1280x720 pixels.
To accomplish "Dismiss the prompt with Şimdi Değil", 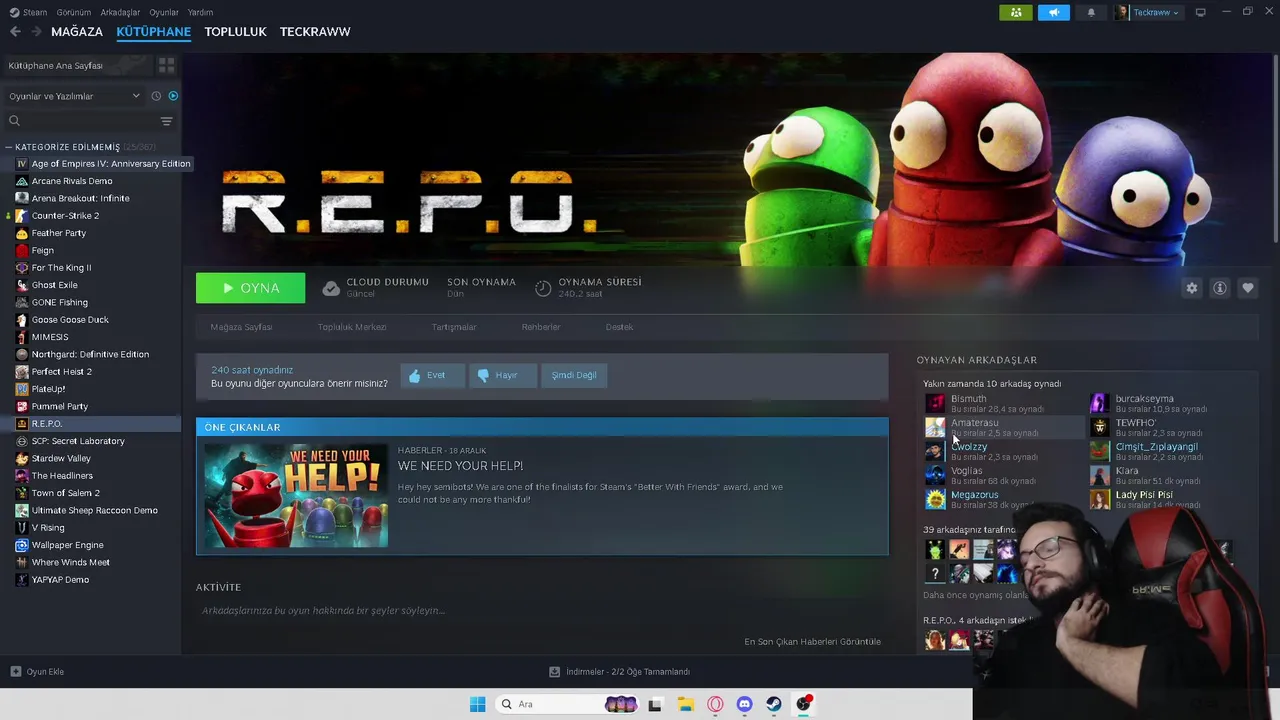I will (574, 375).
